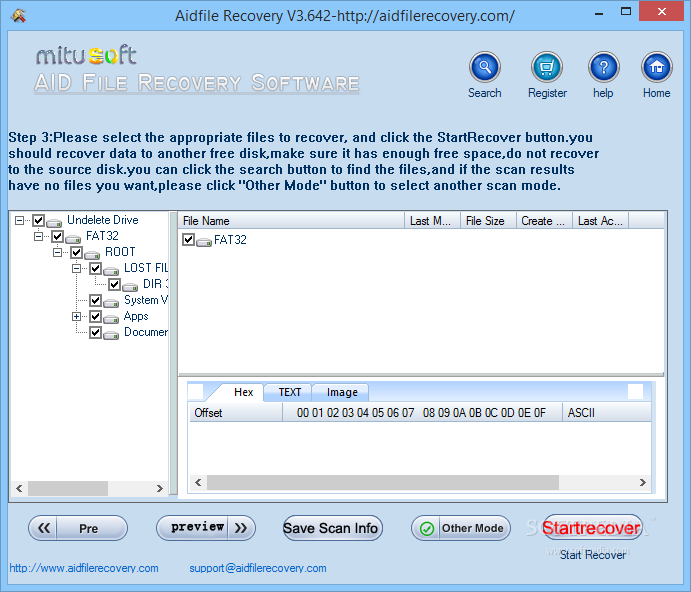The image size is (691, 592).
Task: Click the double left arrow on Pre button
Action: point(44,528)
